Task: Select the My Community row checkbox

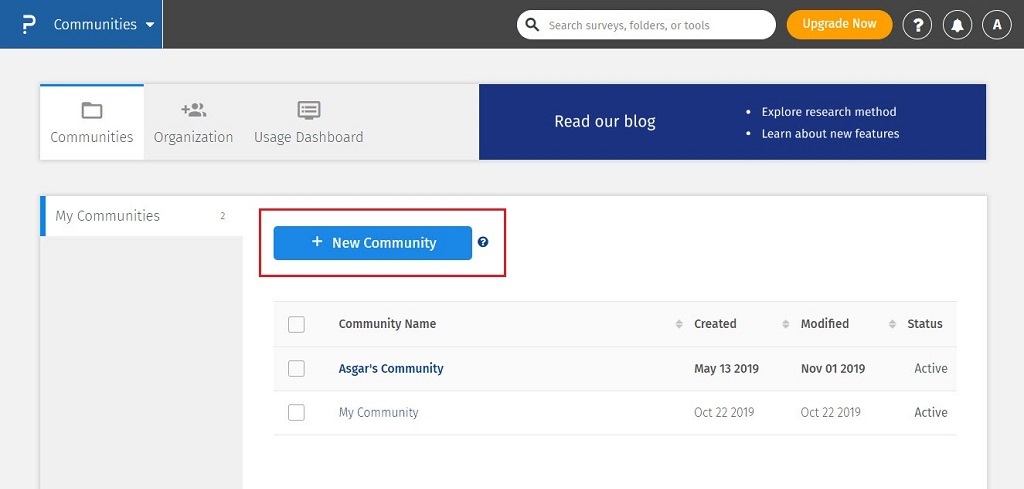Action: click(296, 412)
